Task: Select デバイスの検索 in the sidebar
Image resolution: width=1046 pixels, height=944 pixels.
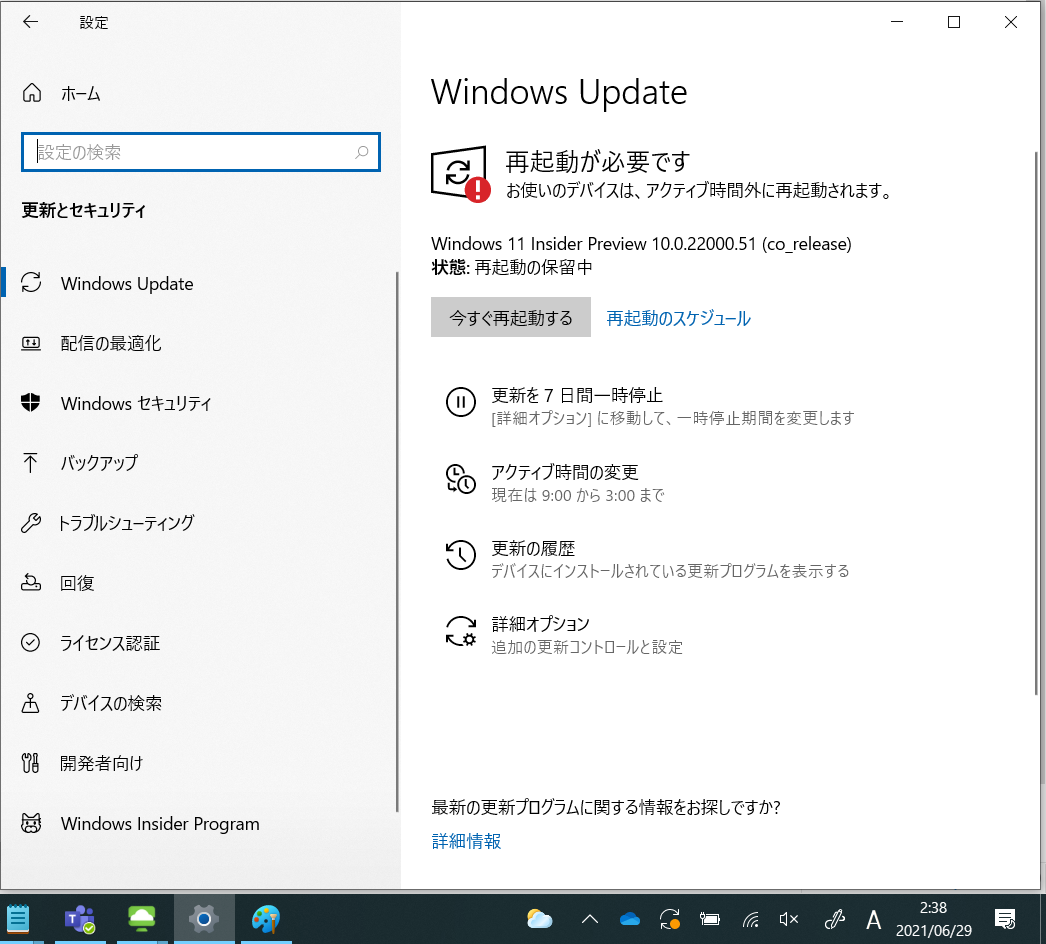Action: point(111,703)
